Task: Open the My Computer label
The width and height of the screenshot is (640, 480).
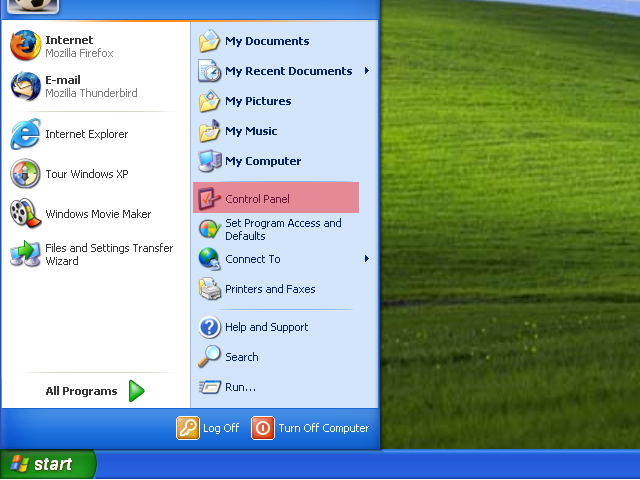Action: [x=263, y=161]
